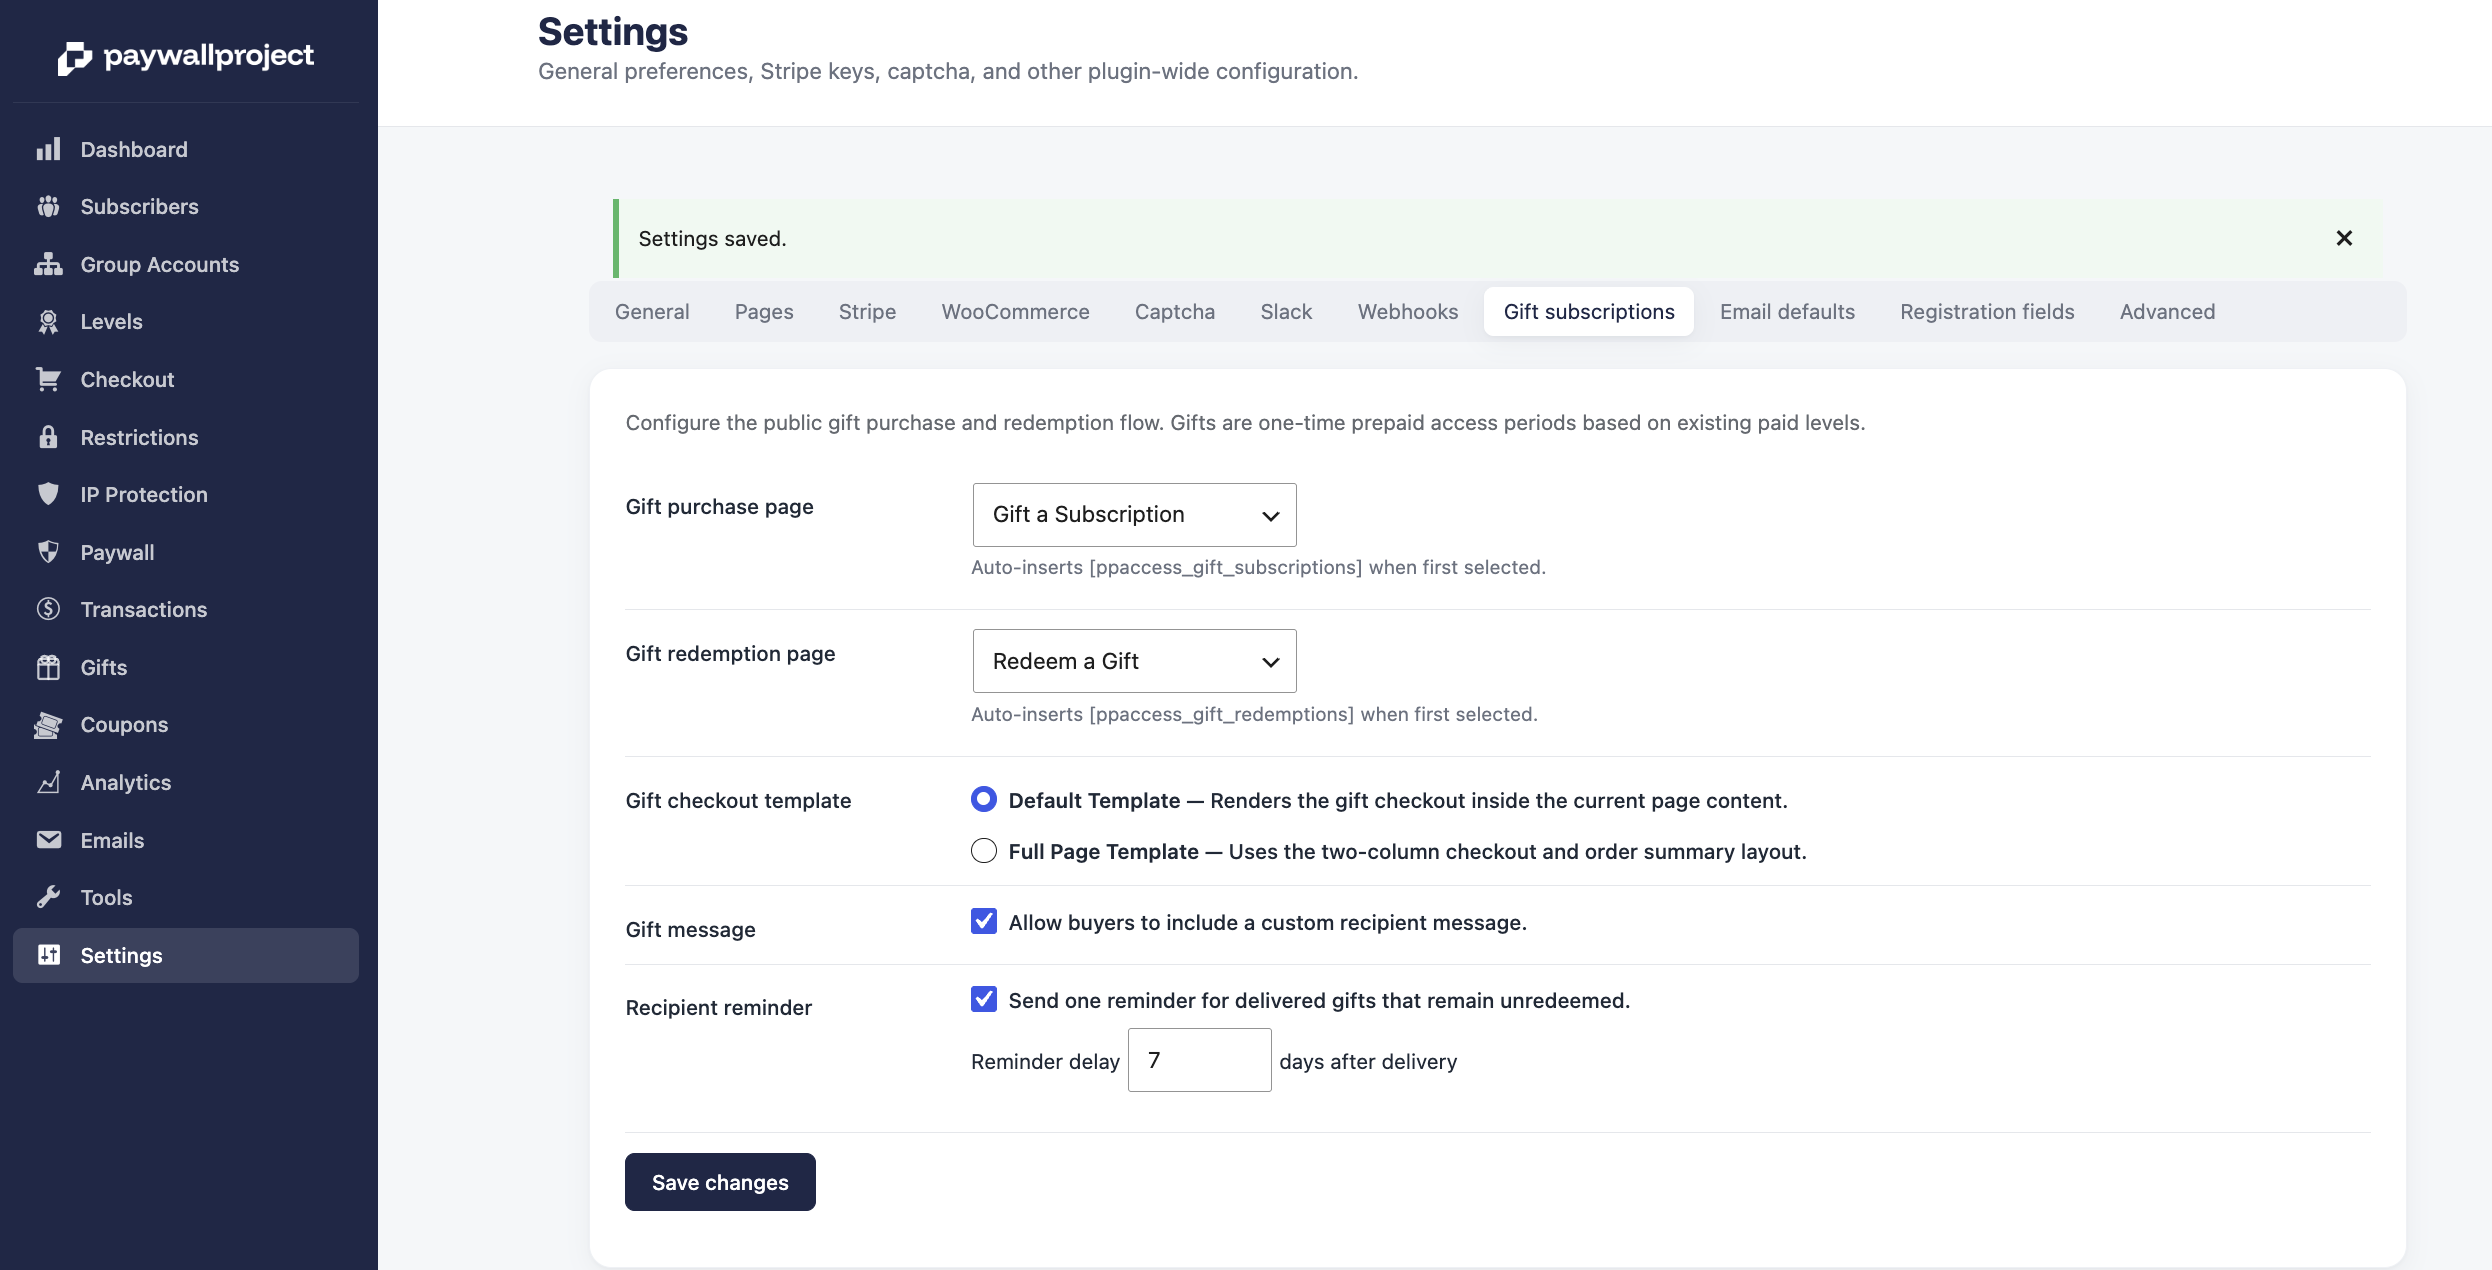The image size is (2492, 1270).
Task: Click the Paywall shield icon
Action: pos(48,552)
